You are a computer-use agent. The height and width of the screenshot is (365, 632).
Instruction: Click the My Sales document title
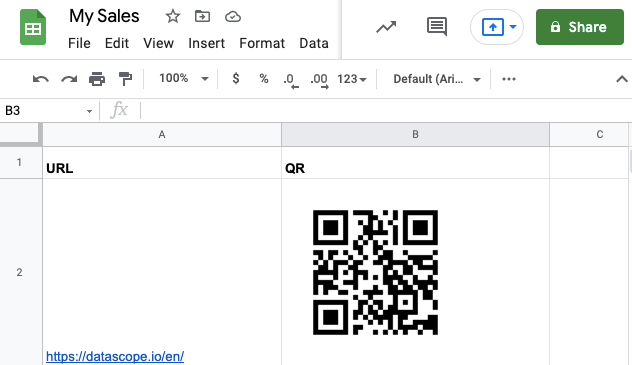point(104,17)
